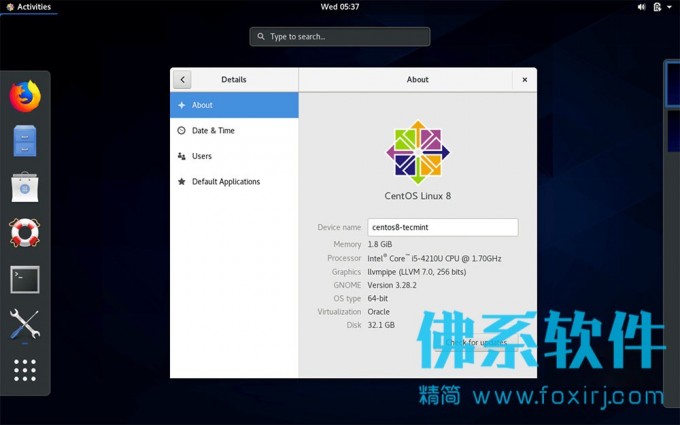Screen dimensions: 680x425
Task: Click the Graphics value llvmpipe
Action: (417, 272)
